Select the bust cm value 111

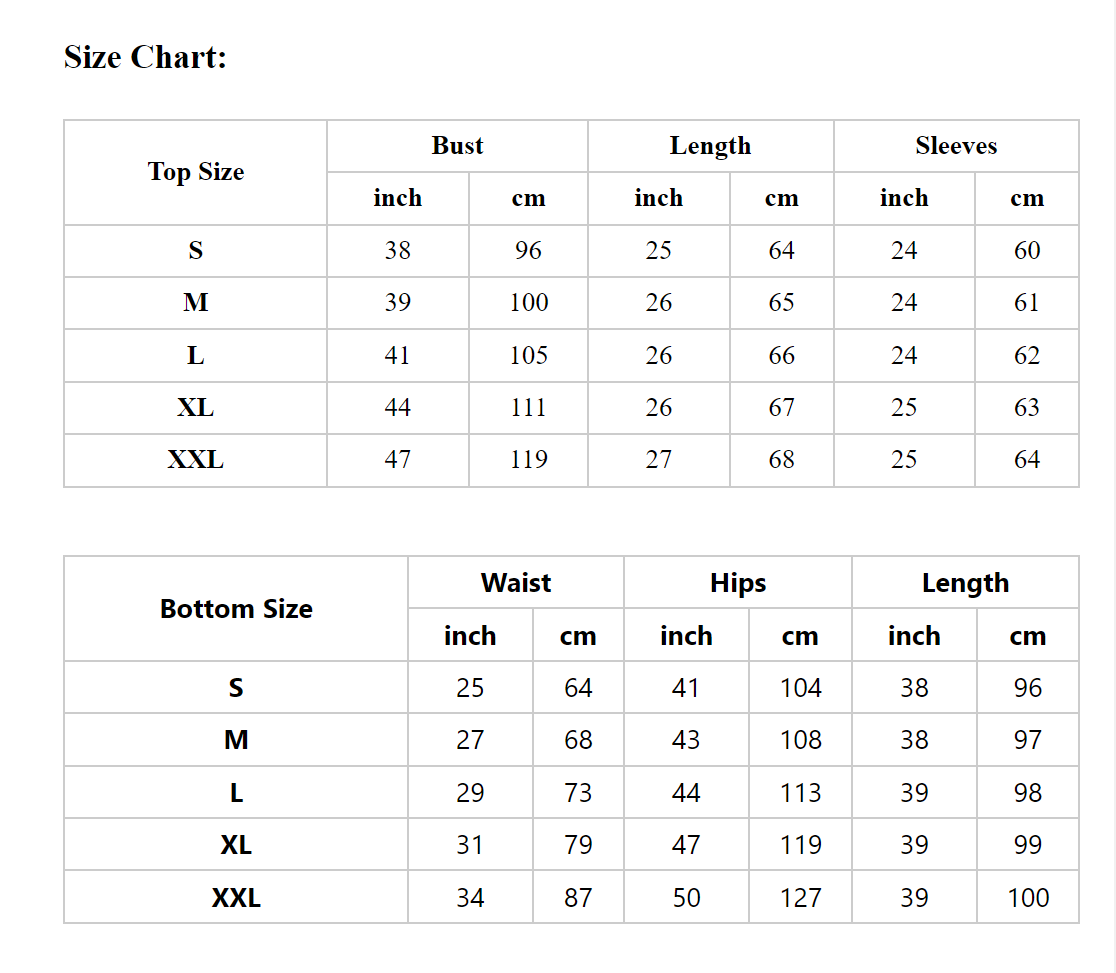[528, 408]
